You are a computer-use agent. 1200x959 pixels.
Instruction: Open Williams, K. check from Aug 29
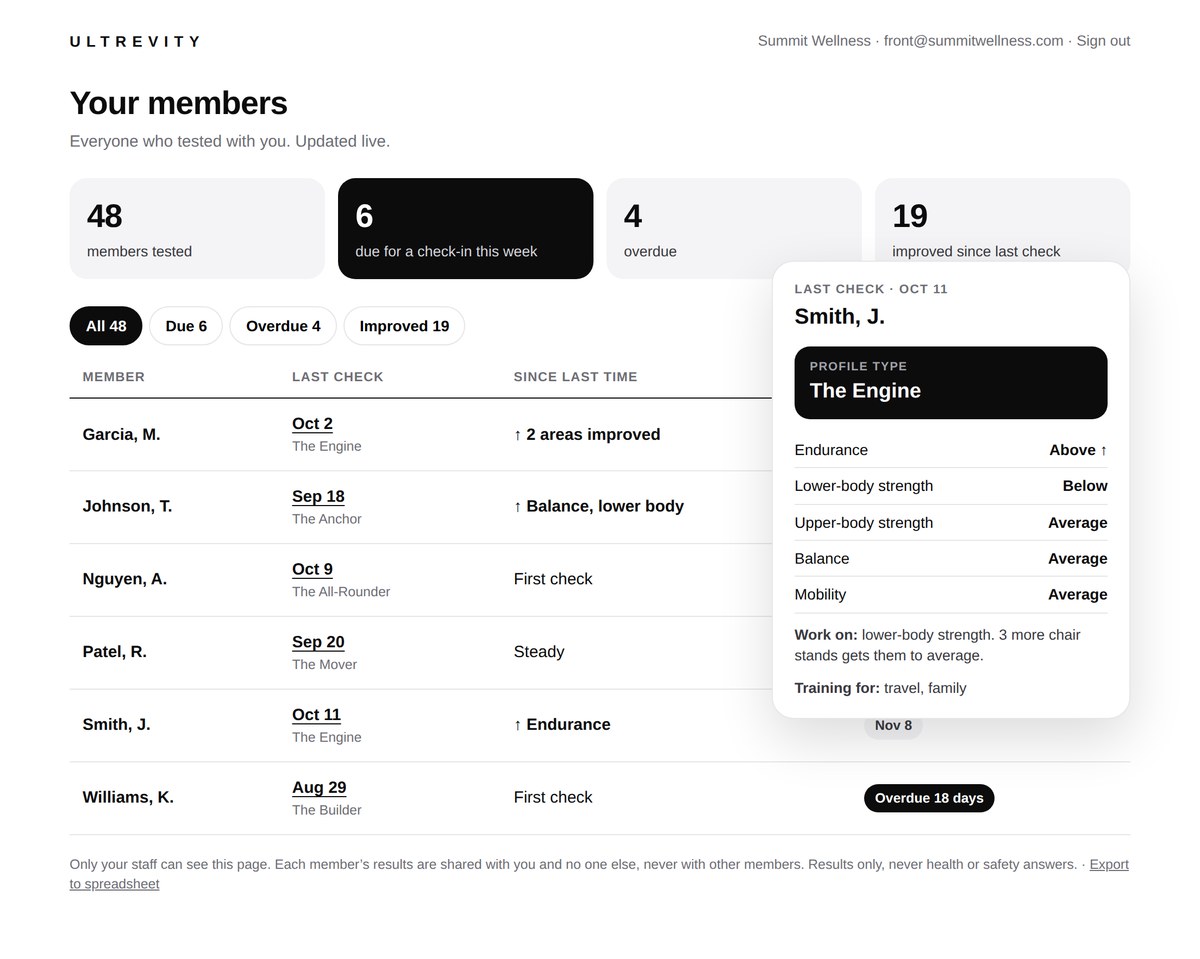319,788
